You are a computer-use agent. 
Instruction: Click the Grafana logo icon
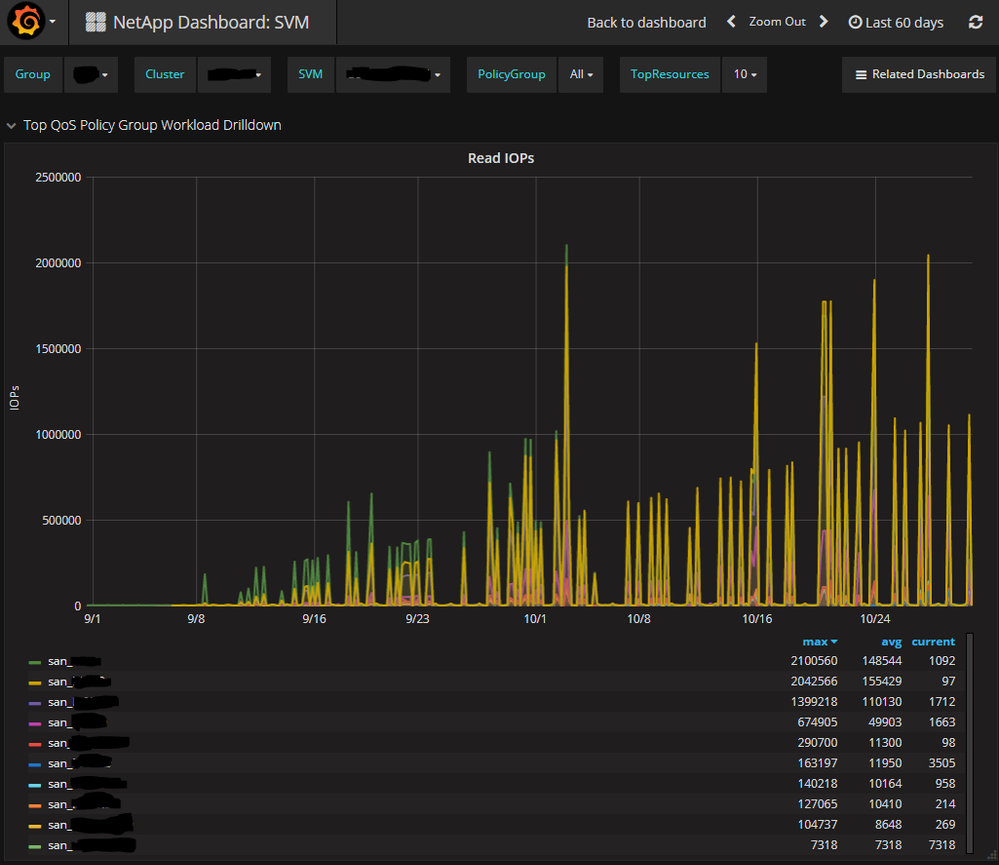tap(27, 21)
